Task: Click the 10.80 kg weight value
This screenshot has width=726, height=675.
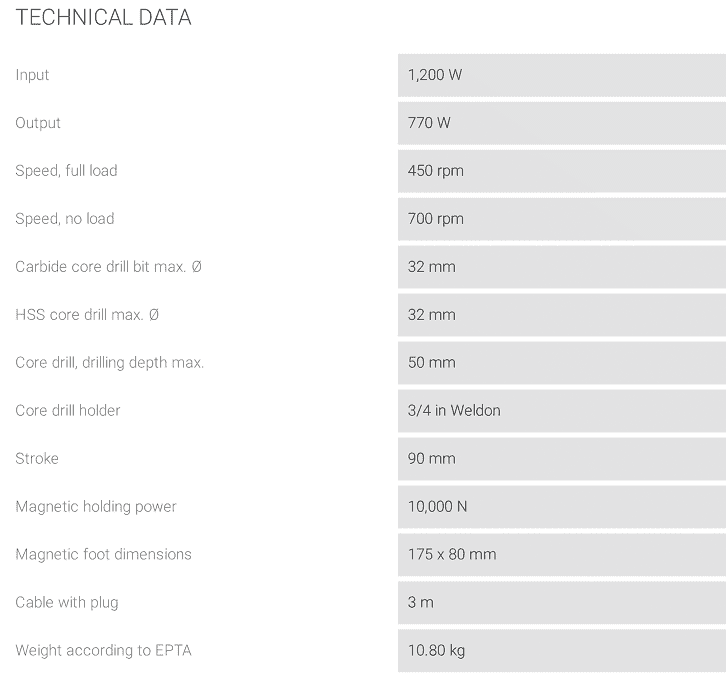Action: pos(436,651)
